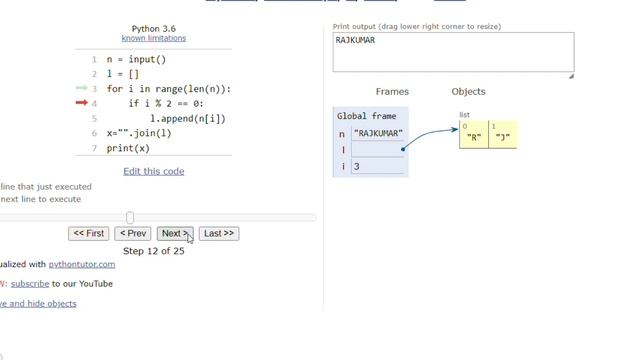This screenshot has width=640, height=360.
Task: Click the Frames column heading
Action: click(x=392, y=91)
